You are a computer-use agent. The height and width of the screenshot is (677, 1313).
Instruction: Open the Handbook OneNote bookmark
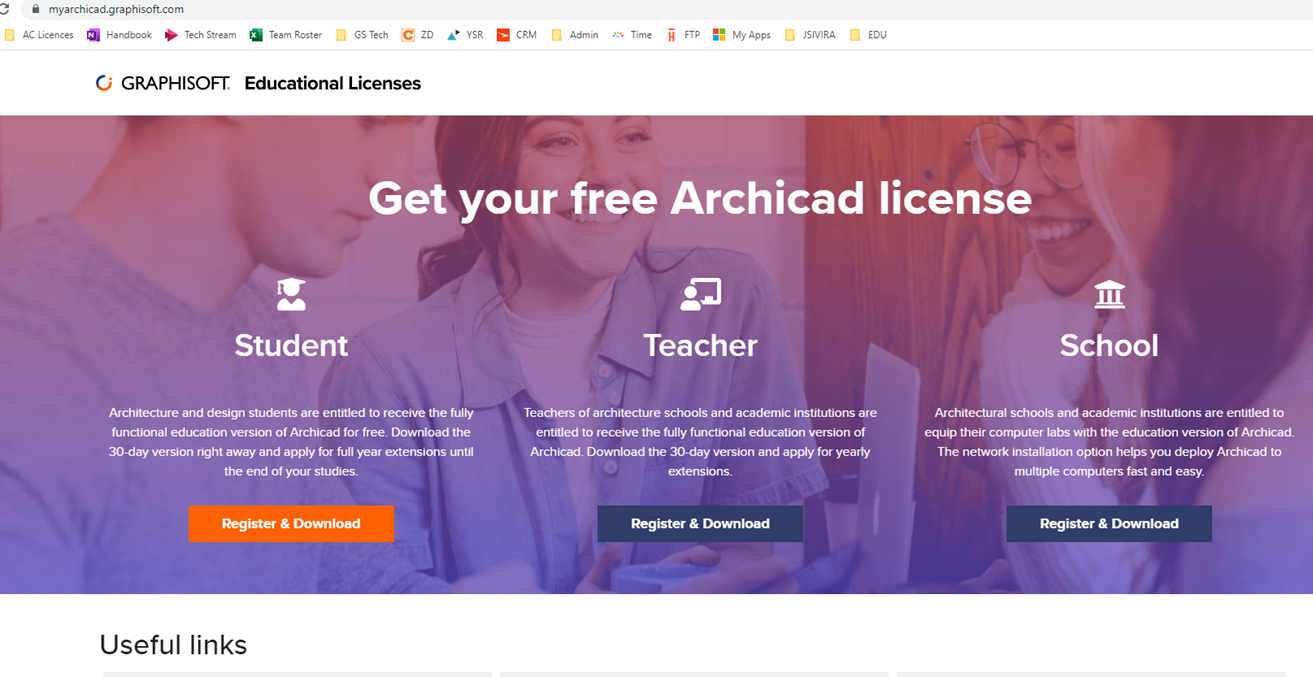coord(119,35)
